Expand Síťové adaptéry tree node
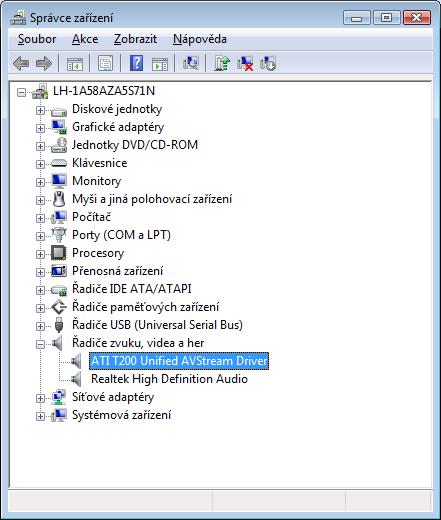The image size is (441, 520). point(40,398)
